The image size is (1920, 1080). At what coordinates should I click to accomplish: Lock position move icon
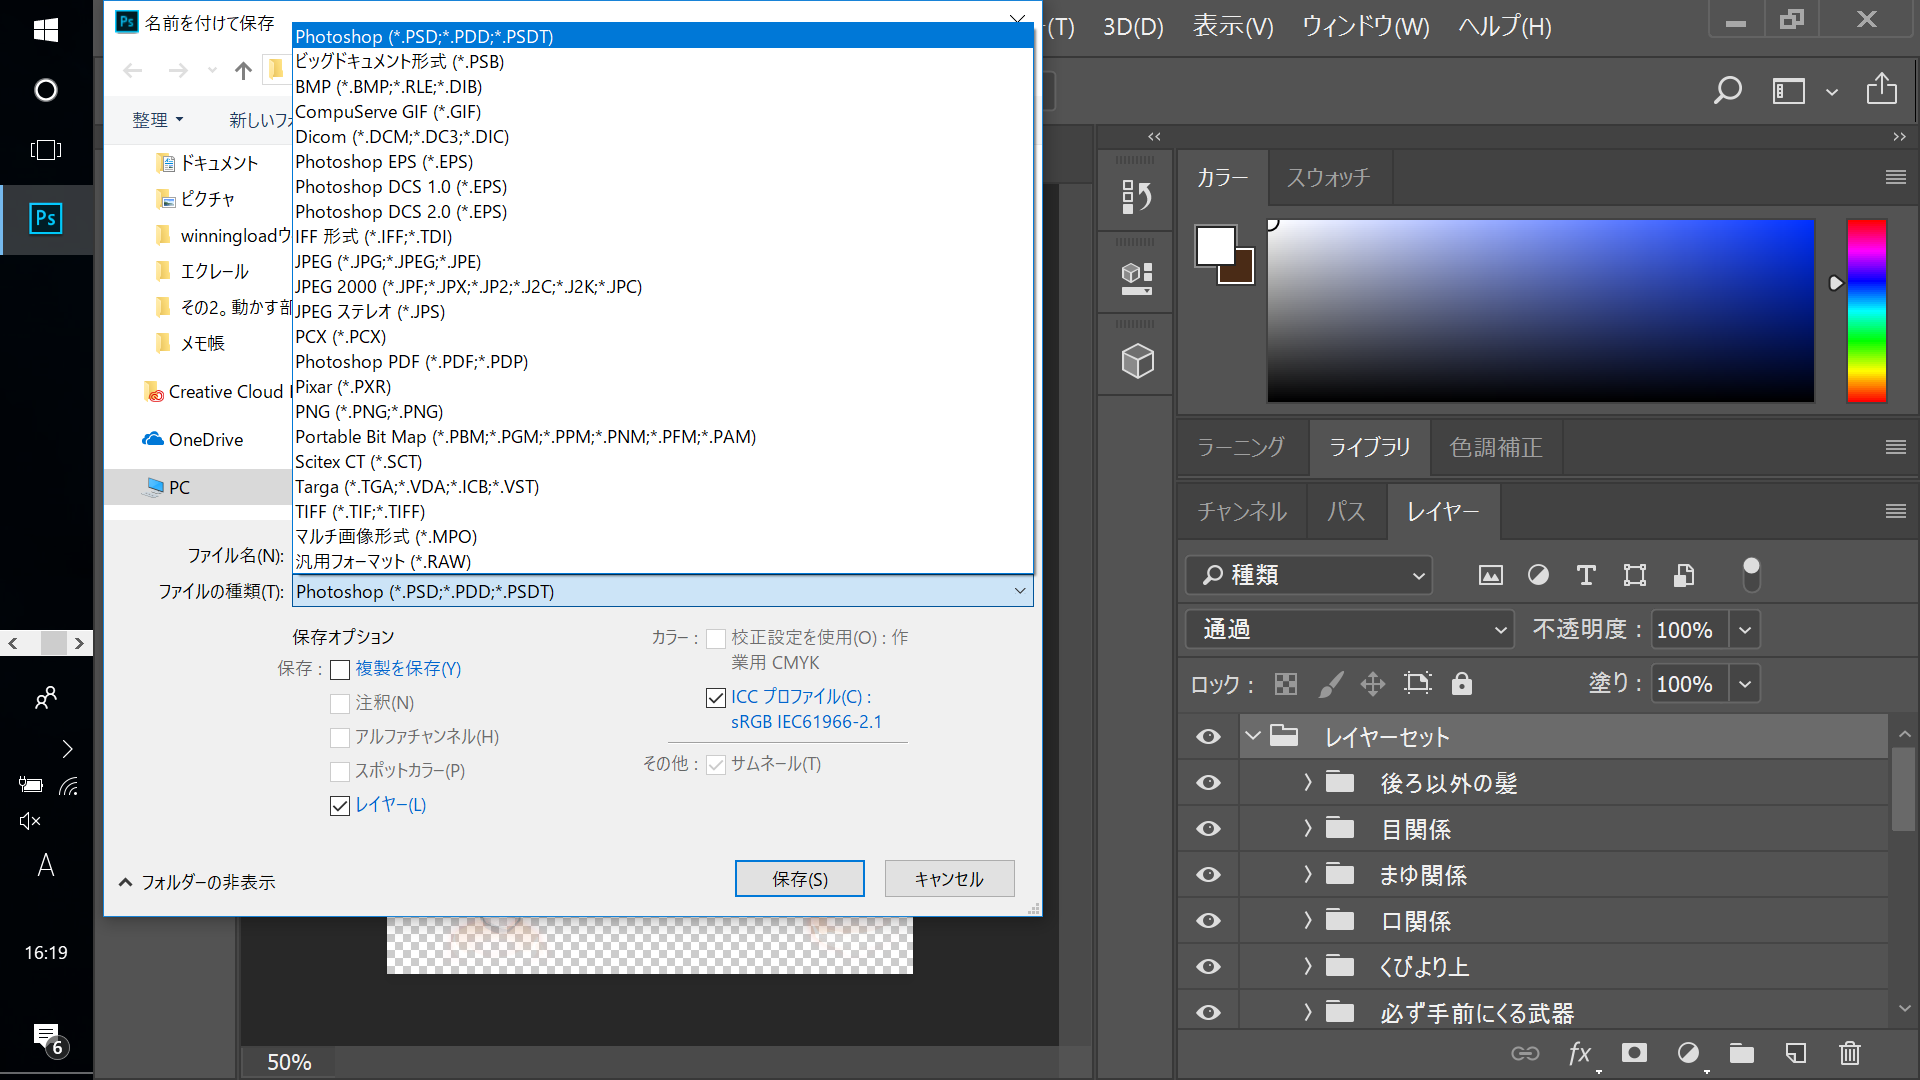coord(1373,684)
